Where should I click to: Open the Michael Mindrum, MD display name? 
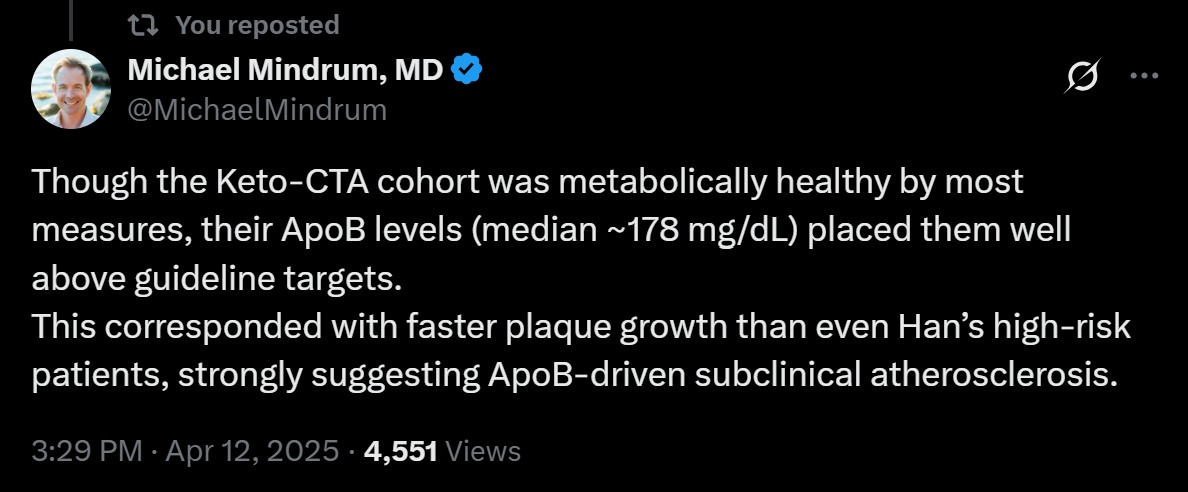point(286,70)
